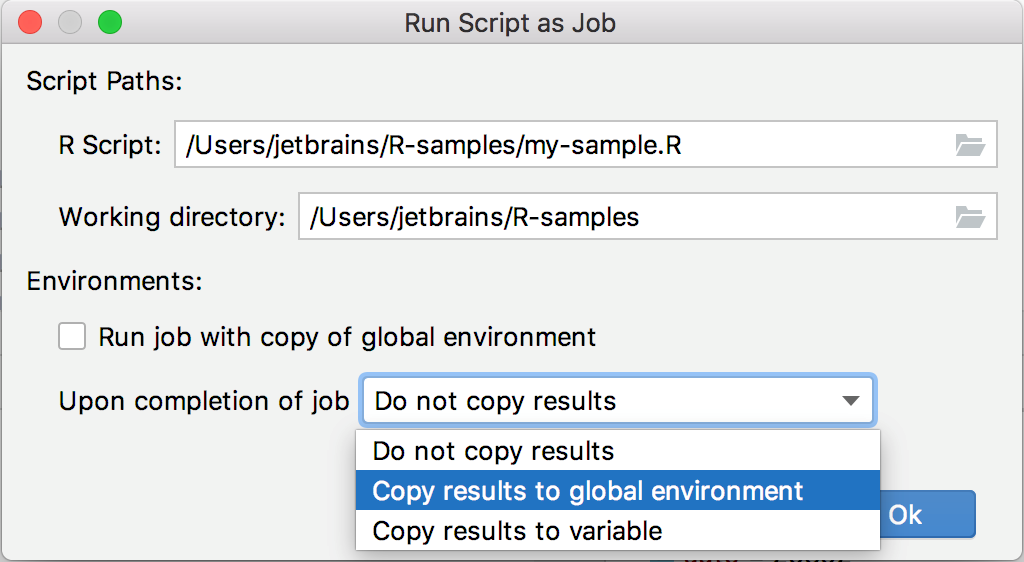
Task: Close the Run Script as Job dialog
Action: (31, 22)
